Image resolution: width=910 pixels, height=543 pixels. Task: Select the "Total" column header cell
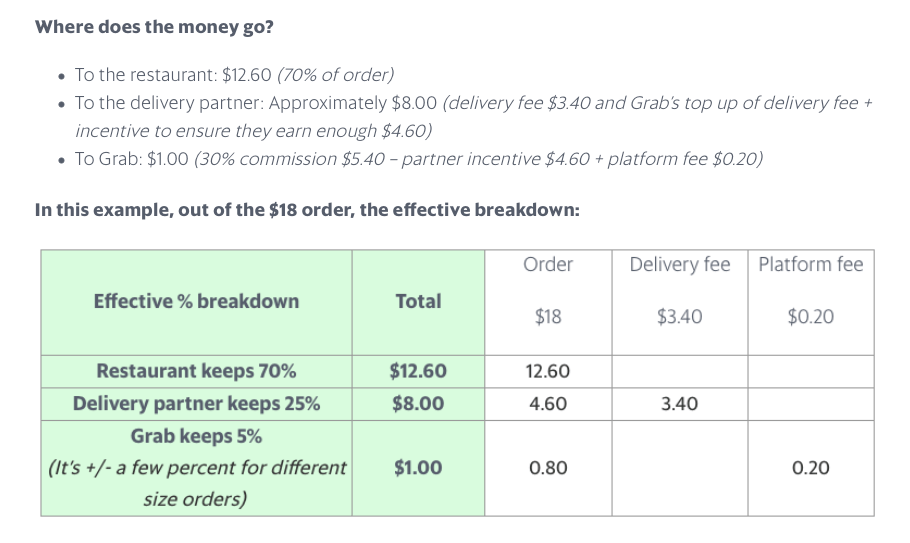click(418, 301)
